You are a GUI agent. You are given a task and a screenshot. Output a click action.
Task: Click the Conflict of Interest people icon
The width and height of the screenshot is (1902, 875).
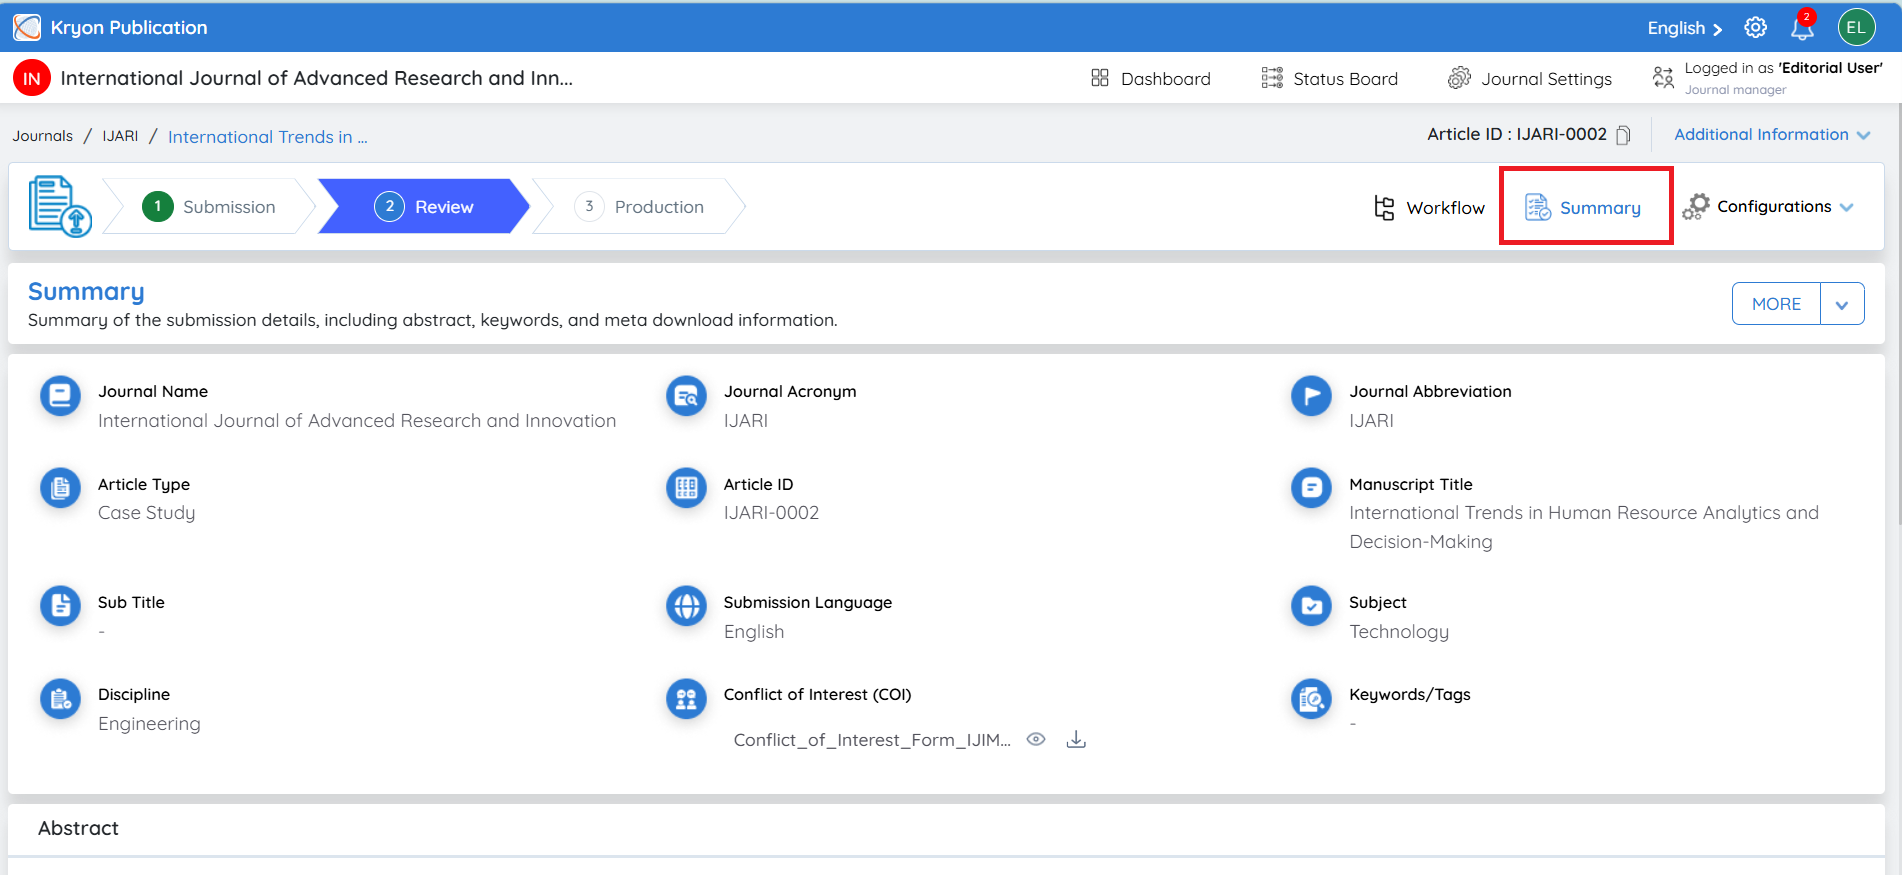tap(686, 699)
